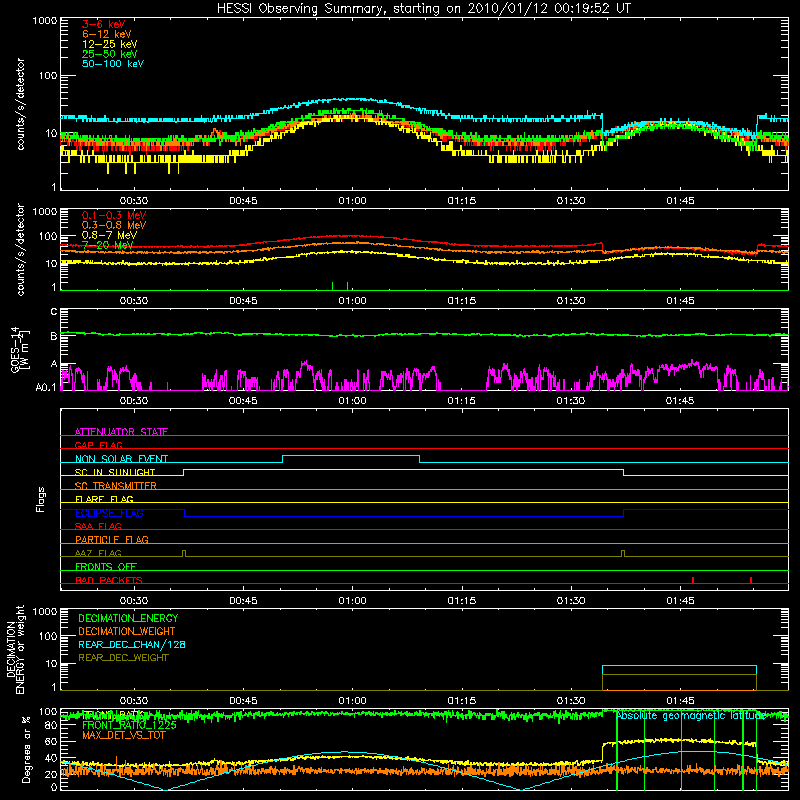
Task: Click the FLARE_FLAG label
Action: [x=104, y=499]
